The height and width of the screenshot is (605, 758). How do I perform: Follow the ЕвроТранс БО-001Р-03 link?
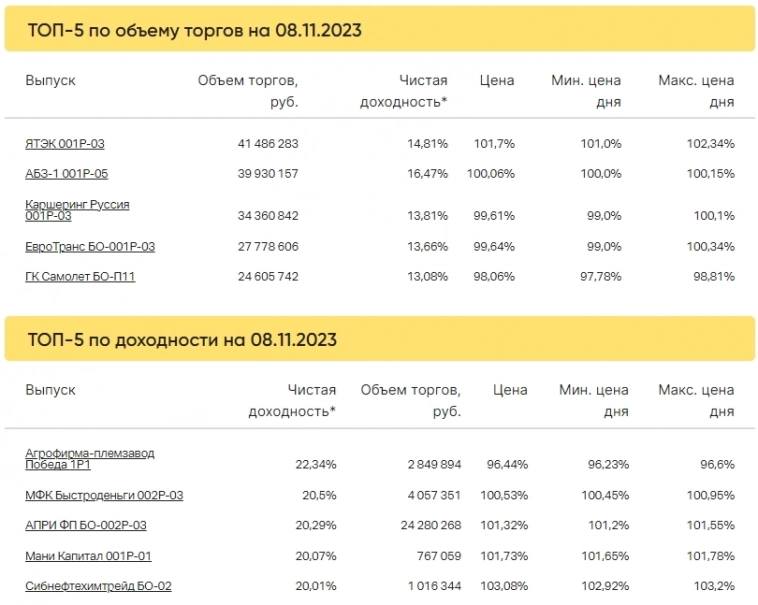click(x=90, y=246)
